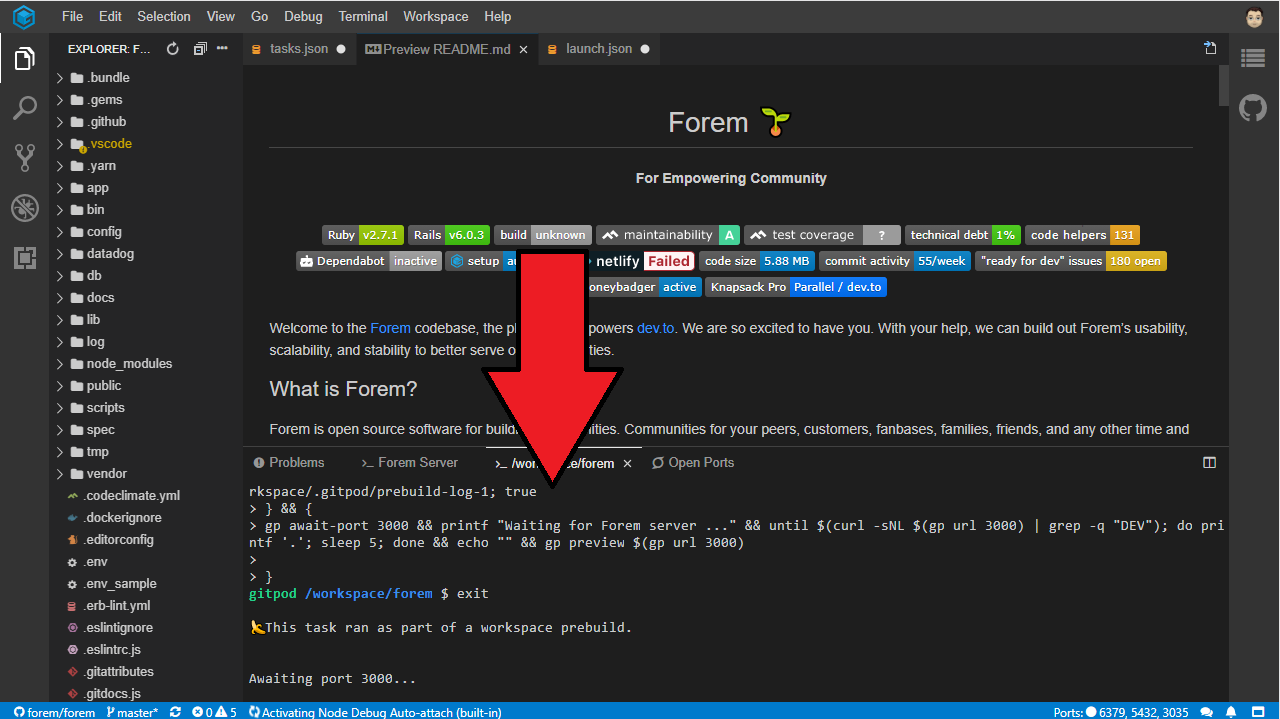
Task: Open the Source Control view icon
Action: (25, 157)
